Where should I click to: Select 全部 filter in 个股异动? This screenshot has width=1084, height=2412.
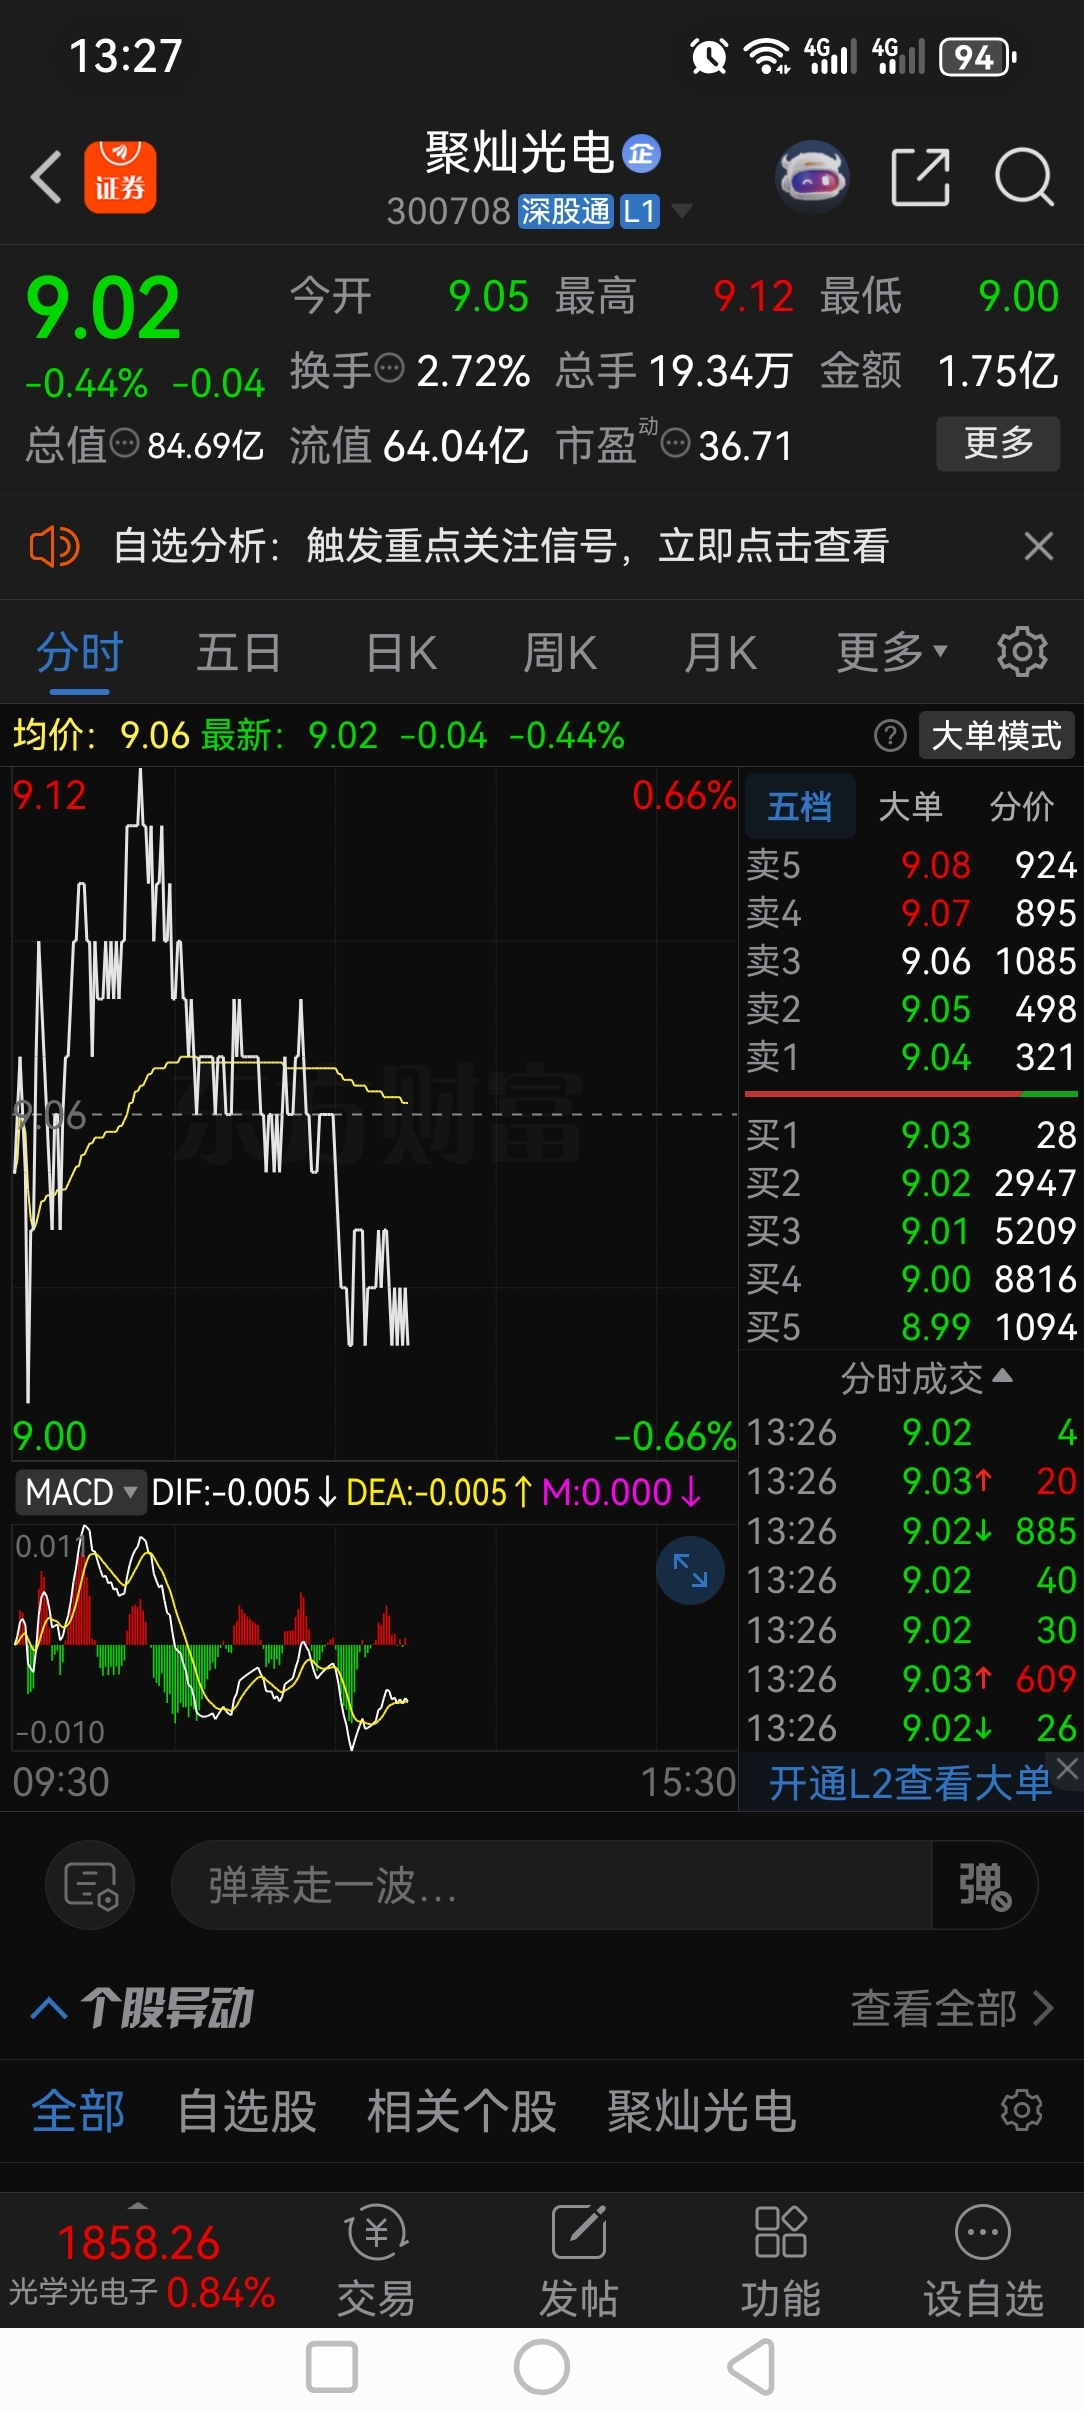(78, 2111)
